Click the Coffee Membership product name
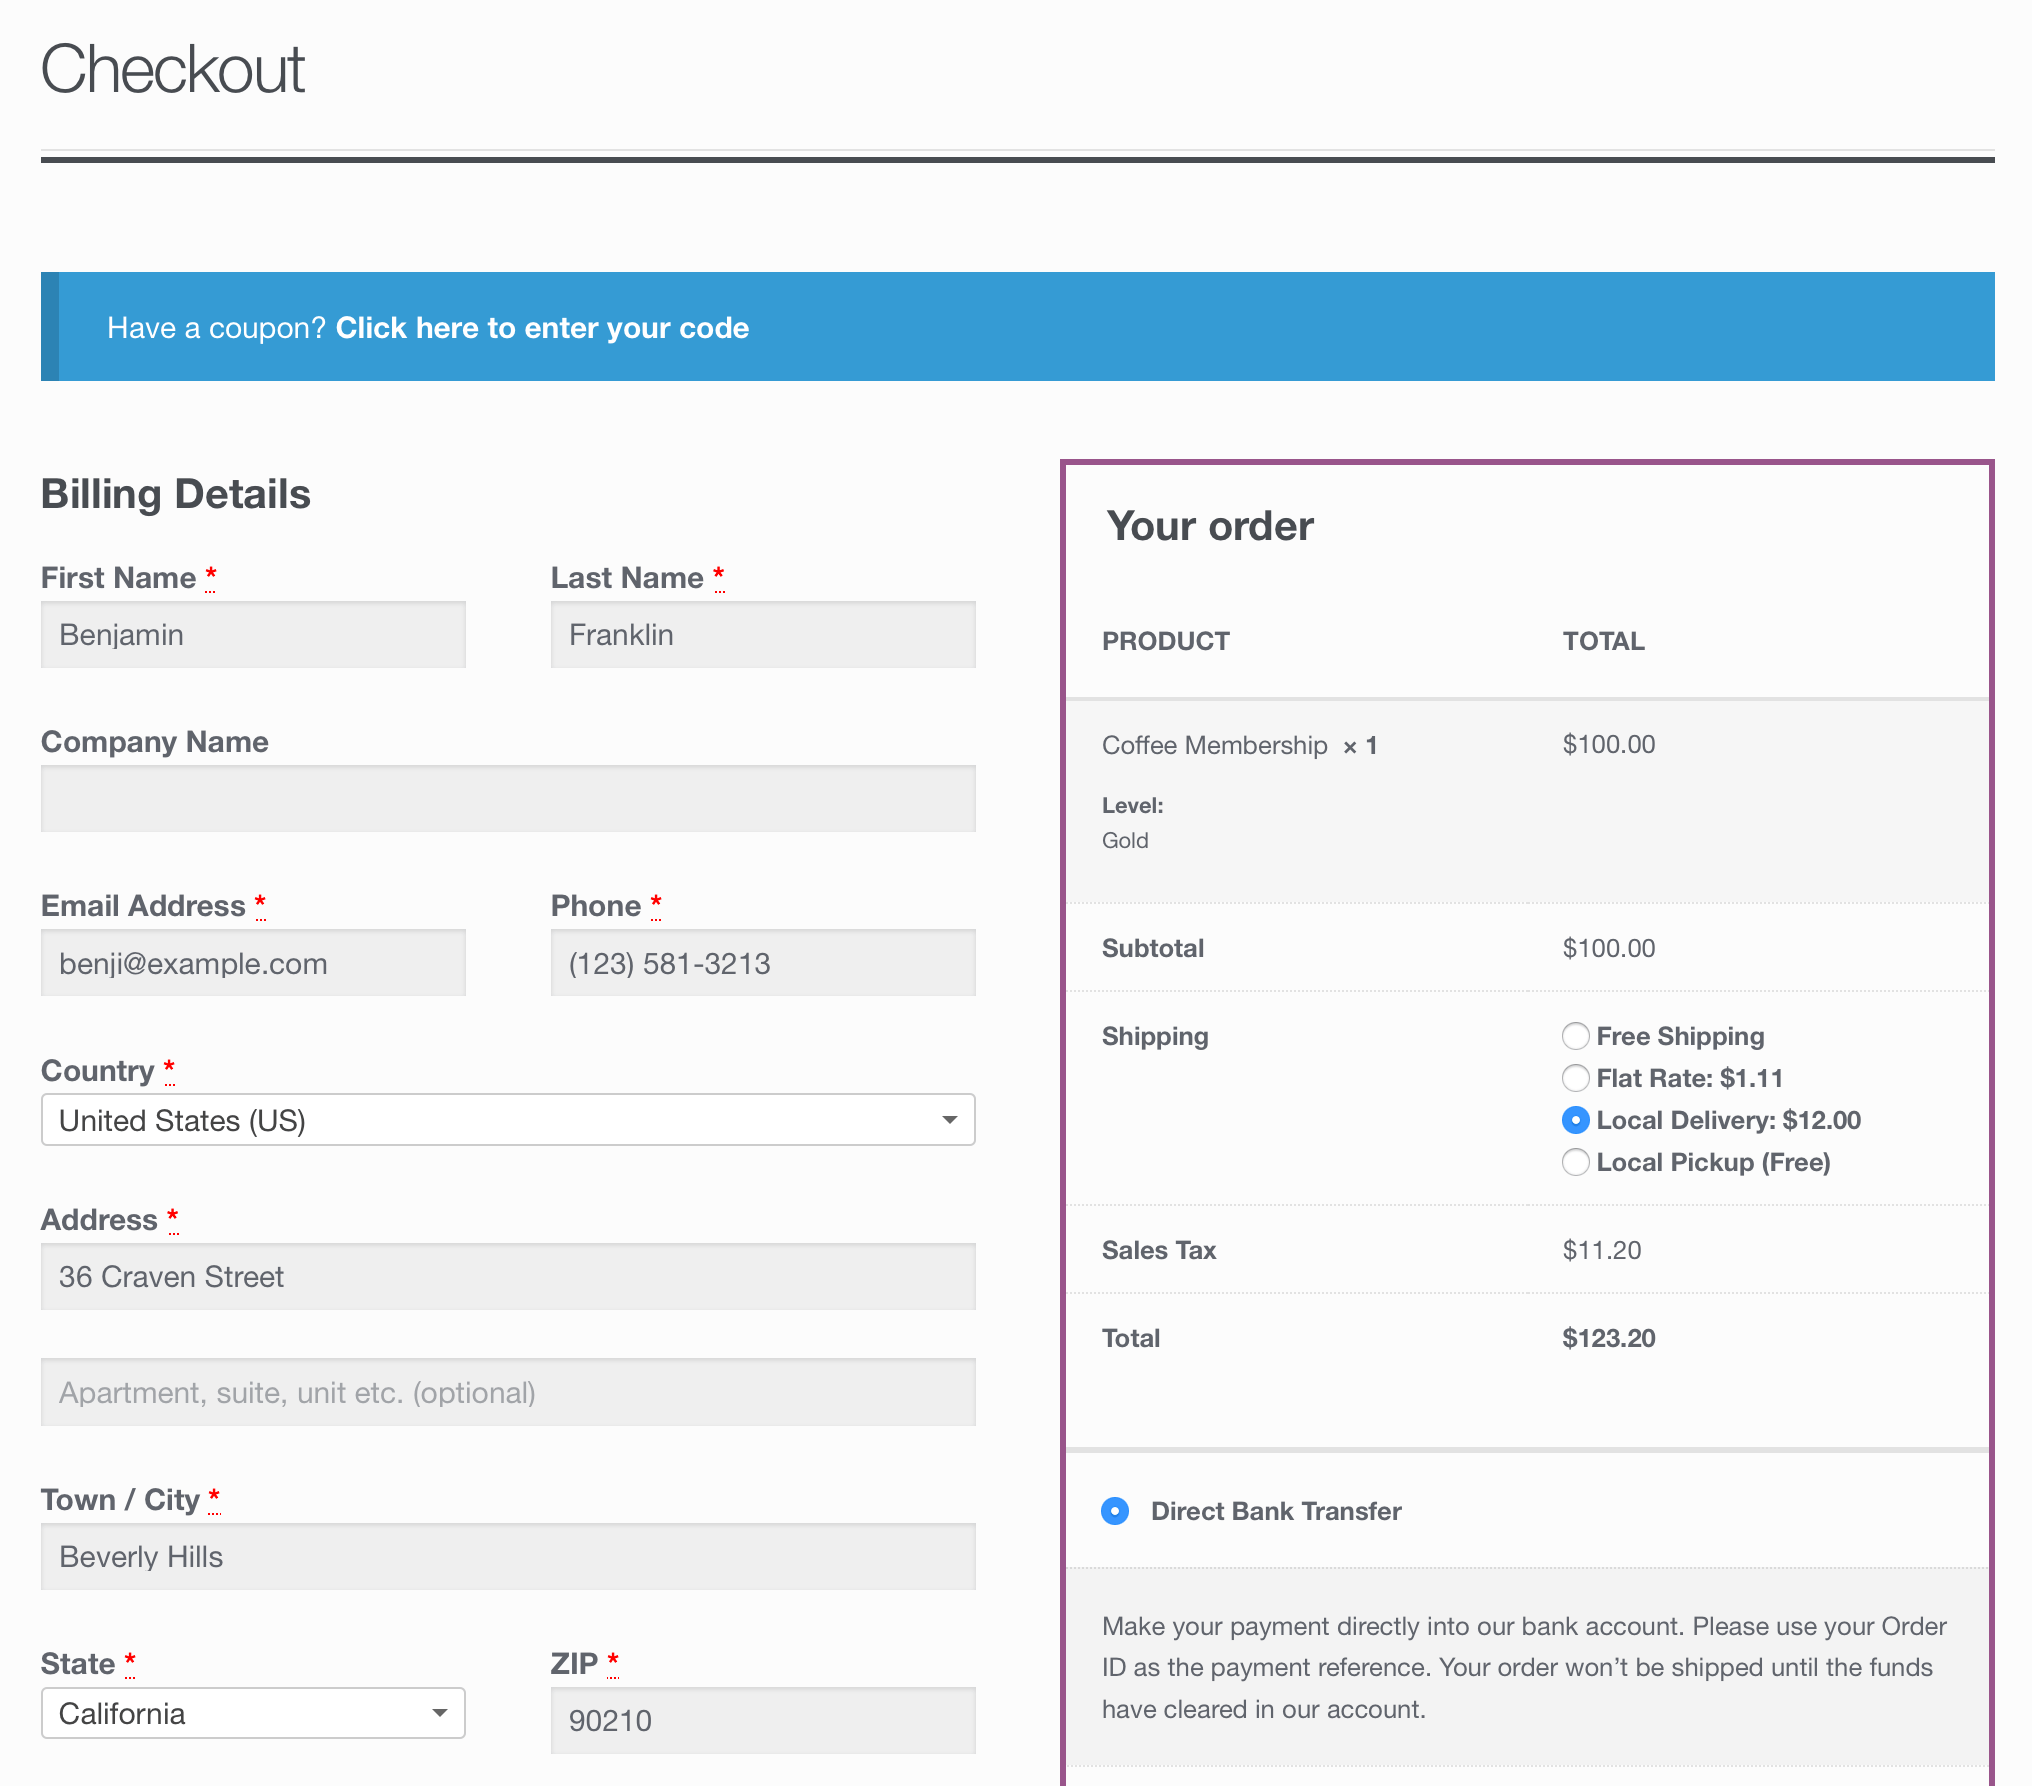This screenshot has height=1786, width=2032. (1214, 745)
